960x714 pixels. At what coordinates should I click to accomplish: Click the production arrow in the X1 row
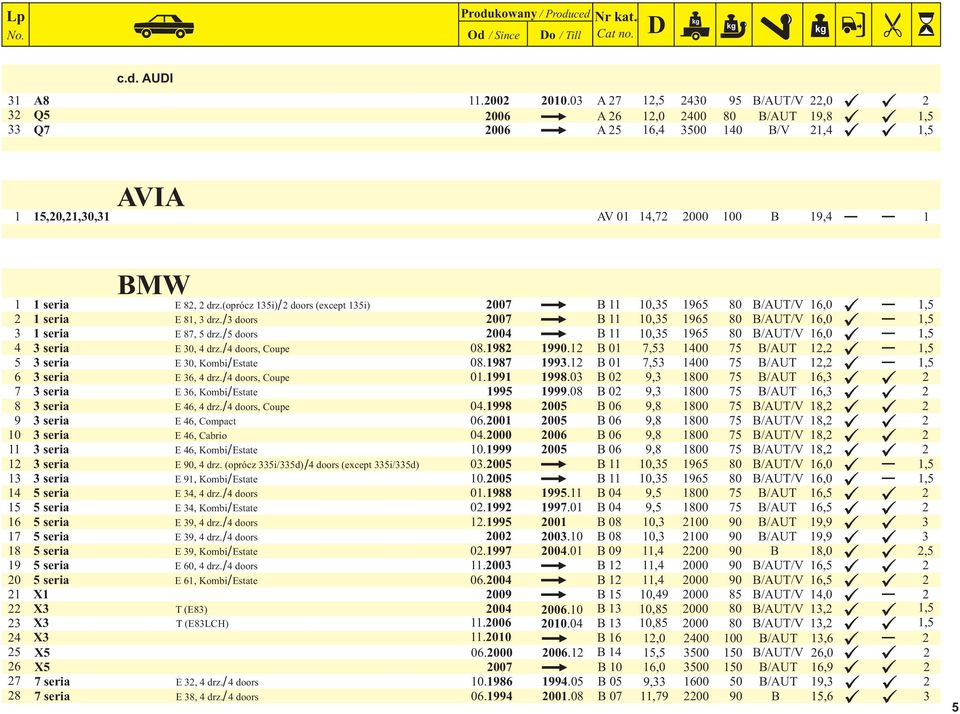pyautogui.click(x=553, y=595)
